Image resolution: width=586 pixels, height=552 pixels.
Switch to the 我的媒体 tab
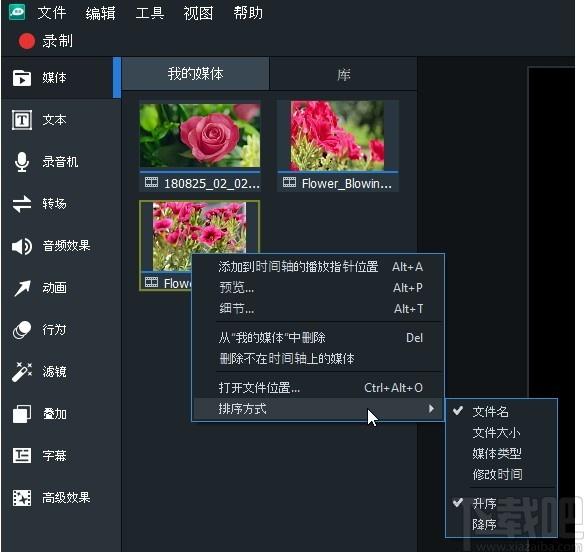(195, 74)
